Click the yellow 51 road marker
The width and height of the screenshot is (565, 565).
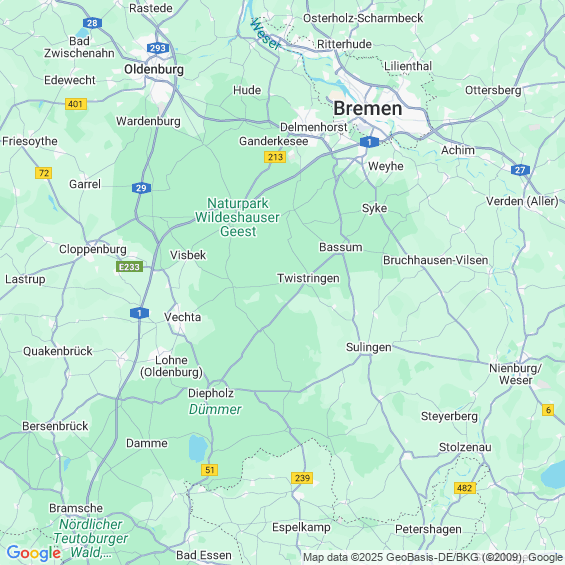[x=209, y=470]
